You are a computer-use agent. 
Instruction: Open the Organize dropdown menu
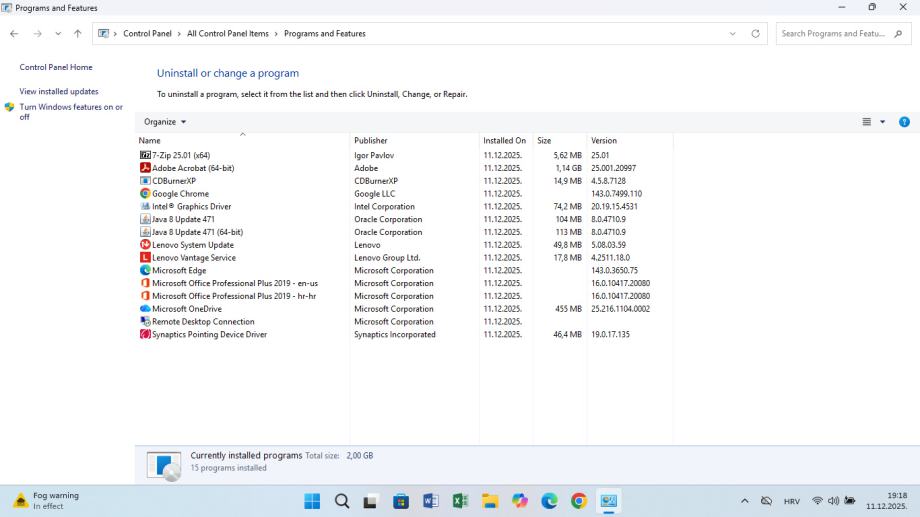165,122
